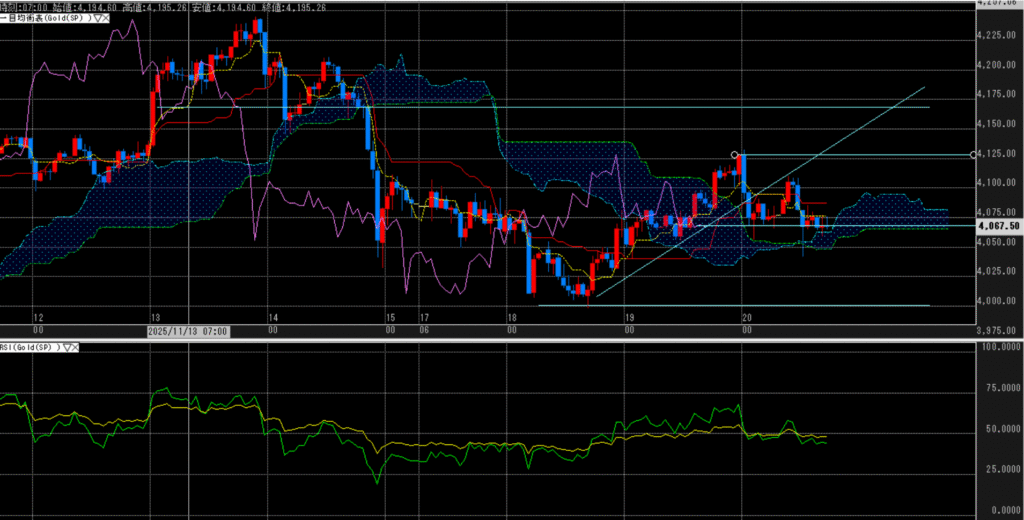The image size is (1024, 520).
Task: Click the date label 19 on the time axis
Action: pyautogui.click(x=629, y=316)
